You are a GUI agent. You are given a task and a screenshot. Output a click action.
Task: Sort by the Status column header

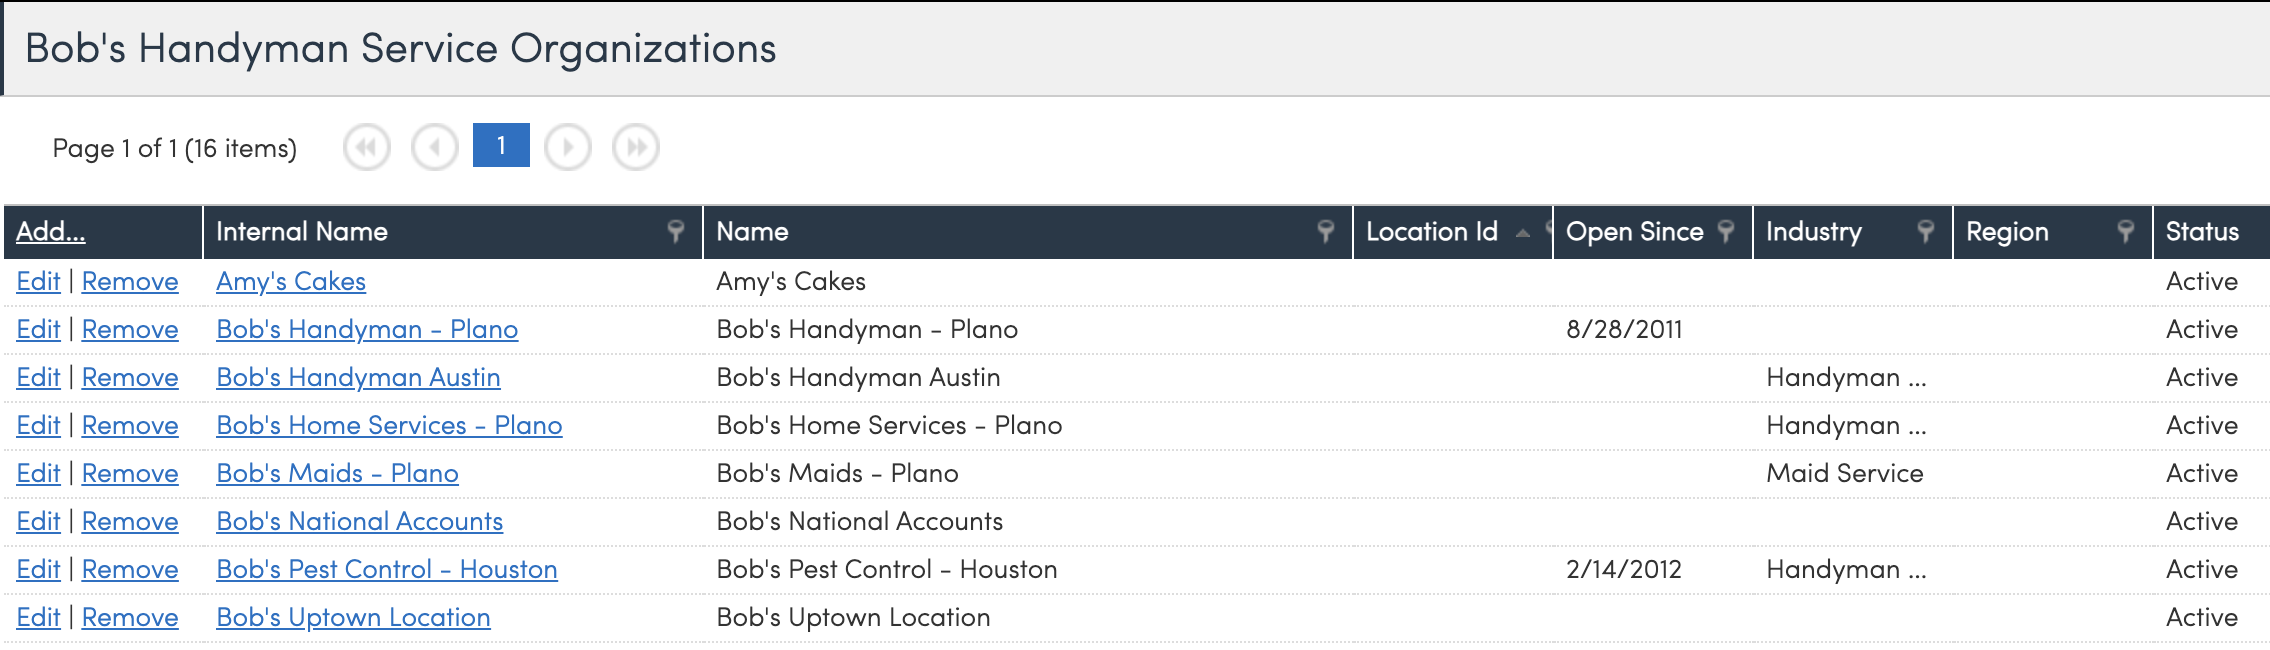2202,232
